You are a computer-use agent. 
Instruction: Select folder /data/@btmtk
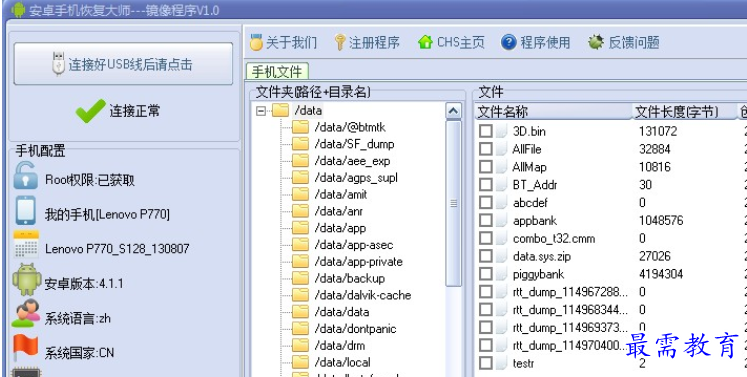350,127
